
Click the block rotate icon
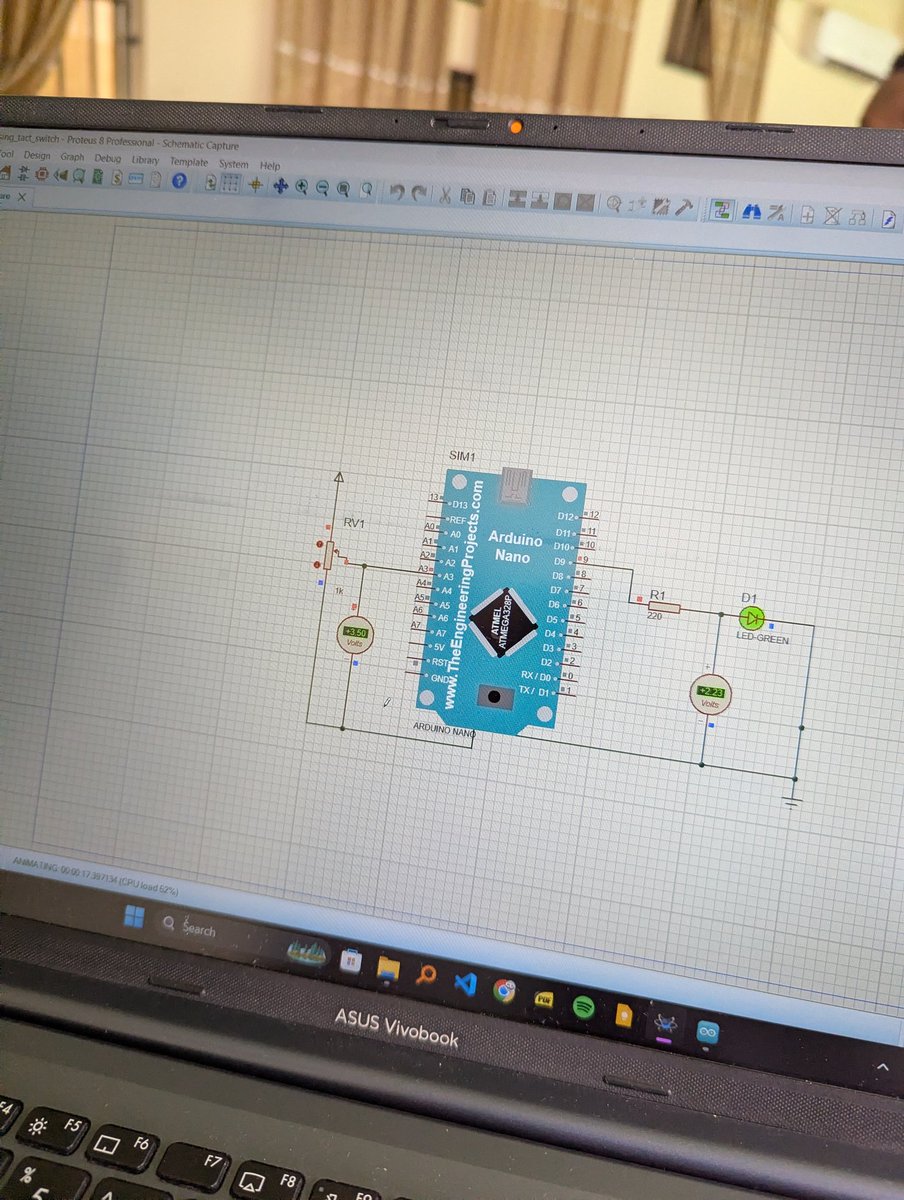[562, 201]
